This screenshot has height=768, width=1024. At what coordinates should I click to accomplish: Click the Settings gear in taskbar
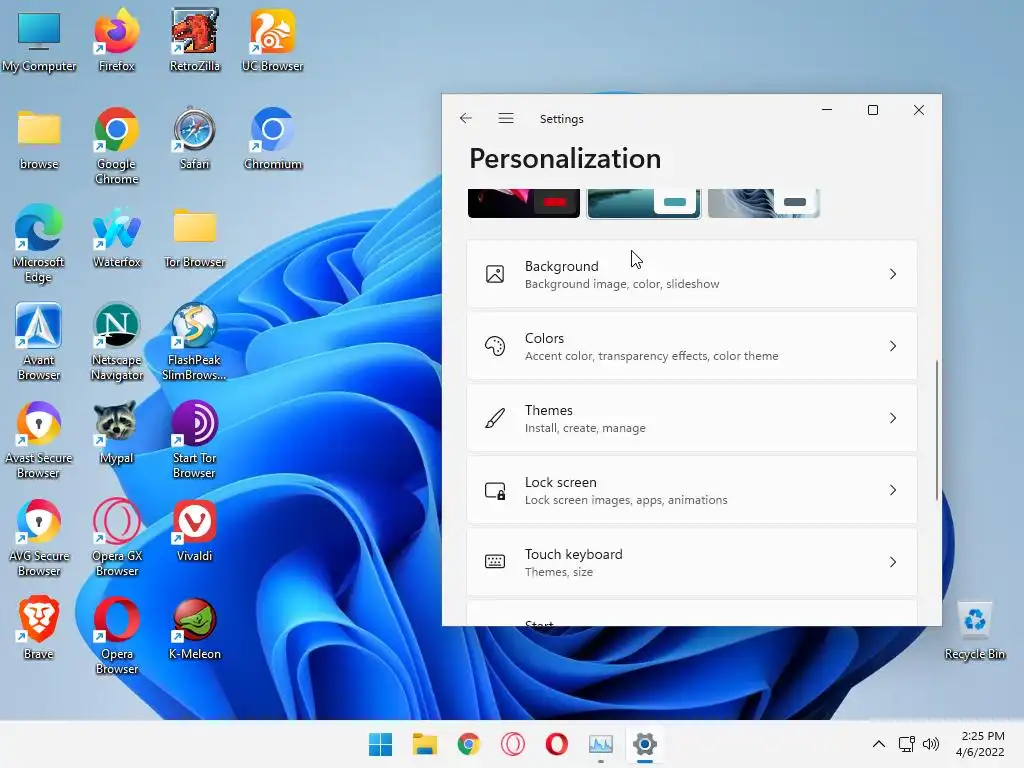coord(645,744)
